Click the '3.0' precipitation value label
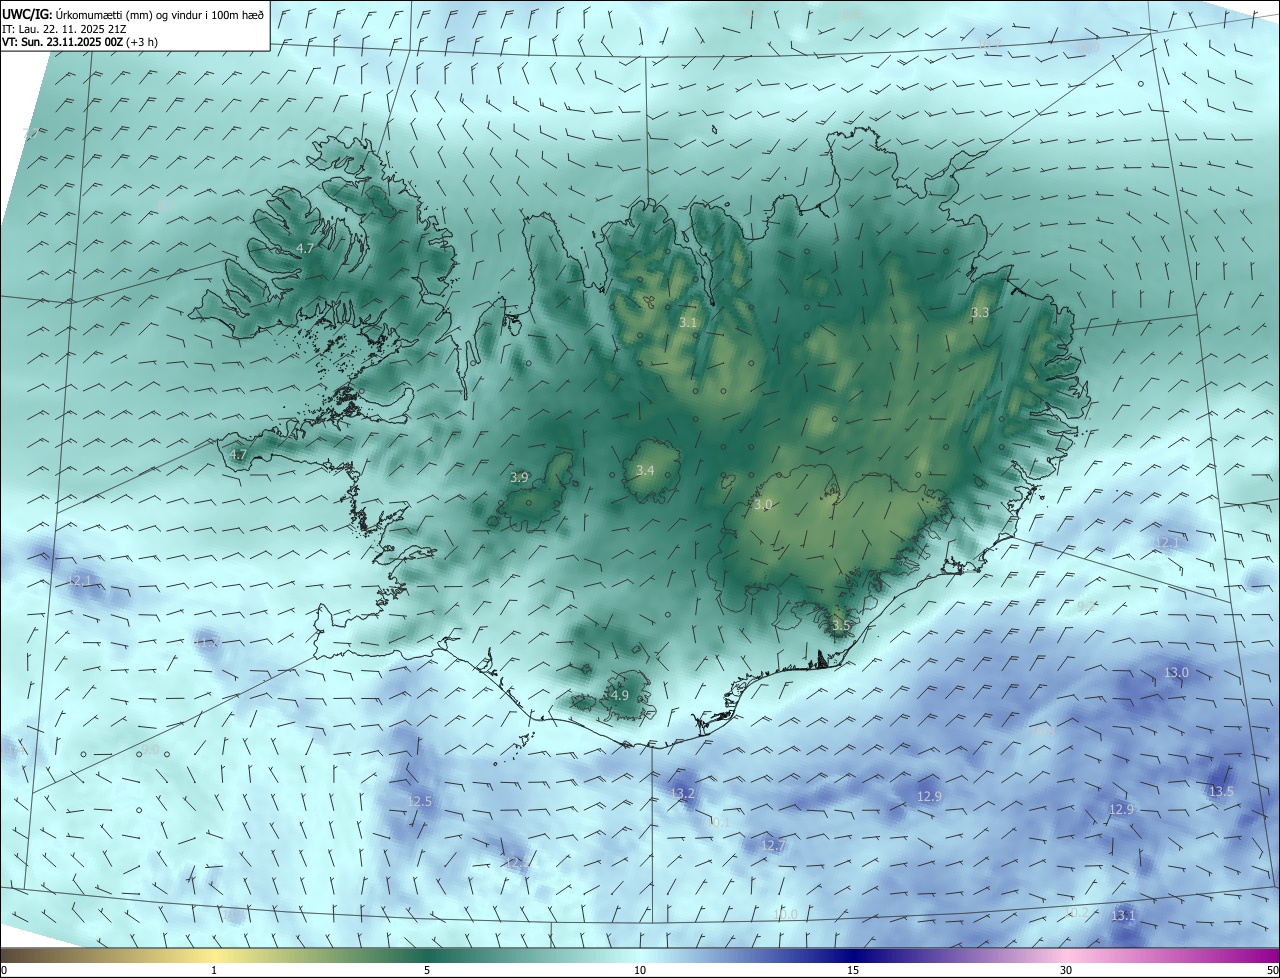Screen dimensions: 1280x978 click(763, 505)
